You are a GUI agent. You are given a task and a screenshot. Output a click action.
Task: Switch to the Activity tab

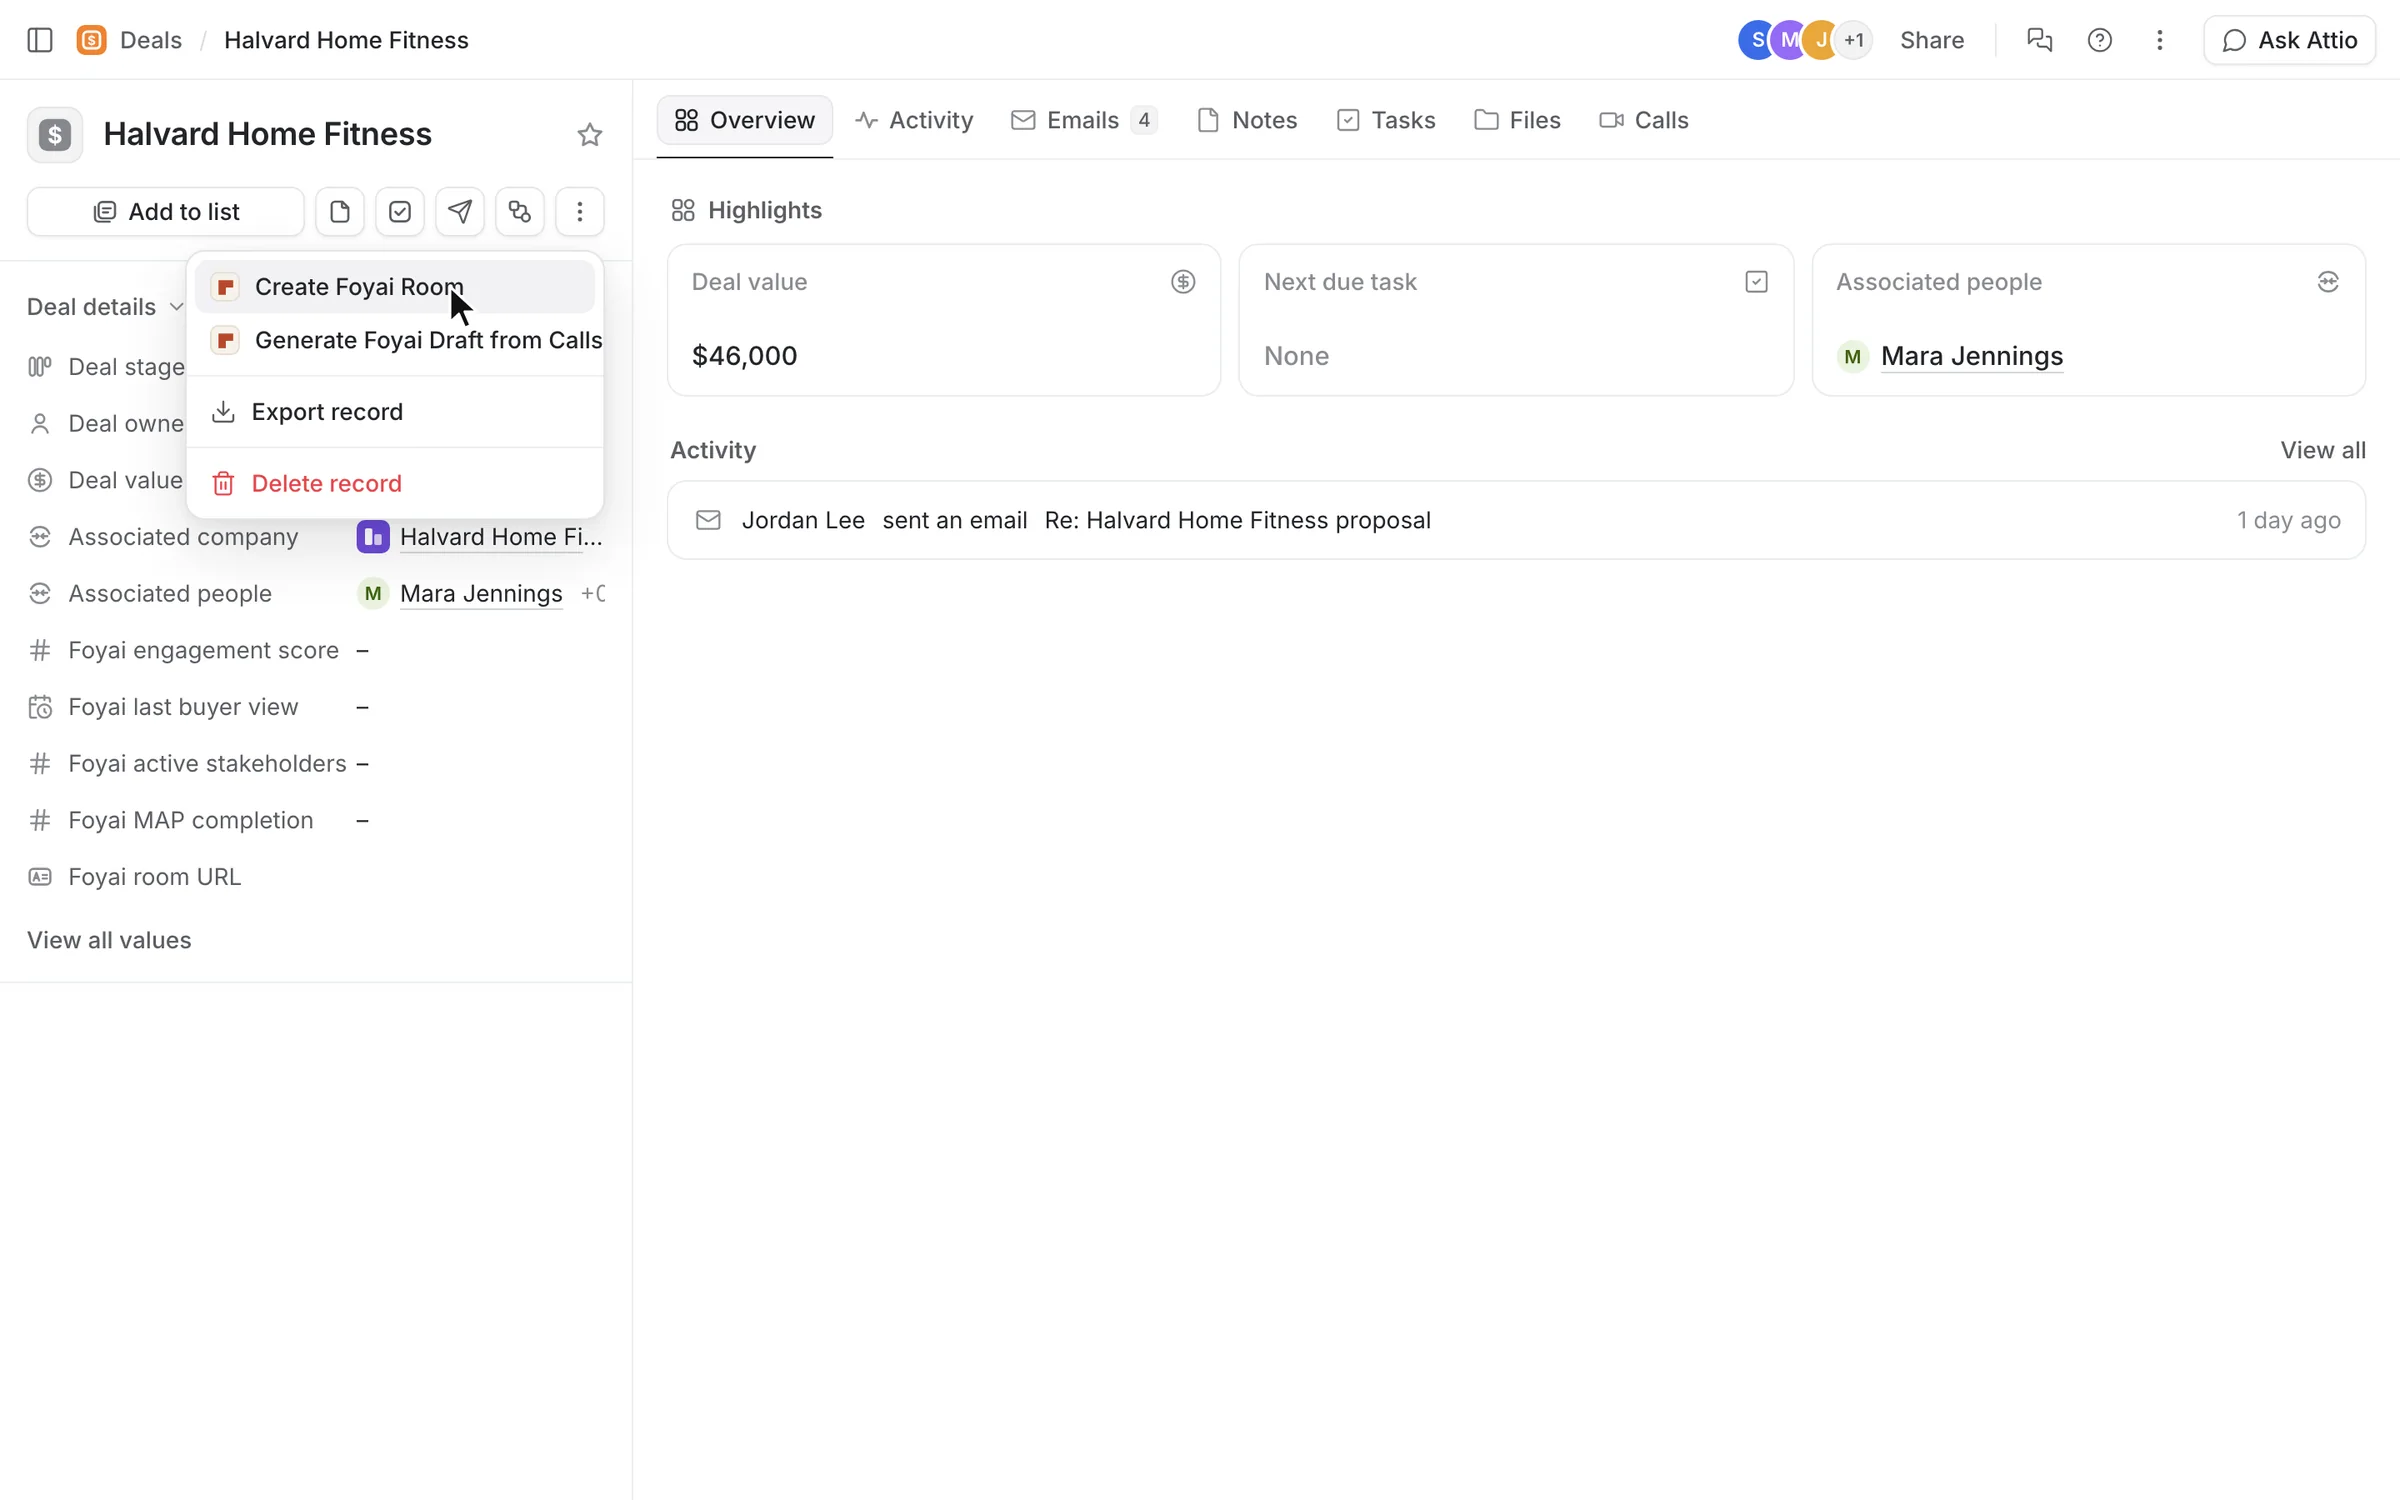click(914, 120)
